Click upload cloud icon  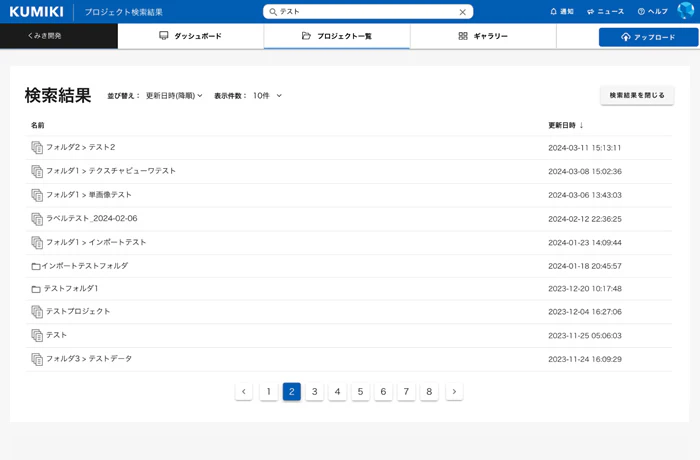pyautogui.click(x=626, y=37)
